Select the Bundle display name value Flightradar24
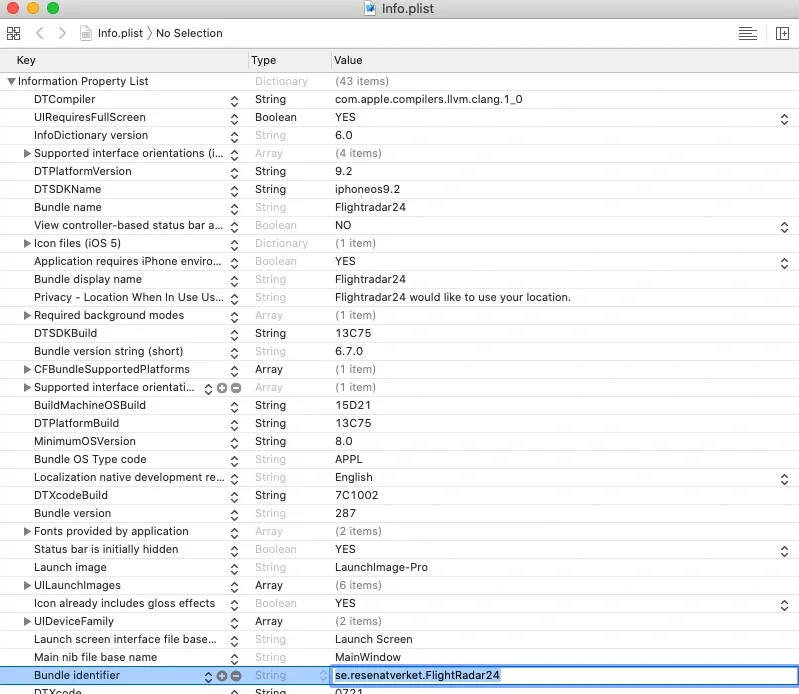 [370, 279]
